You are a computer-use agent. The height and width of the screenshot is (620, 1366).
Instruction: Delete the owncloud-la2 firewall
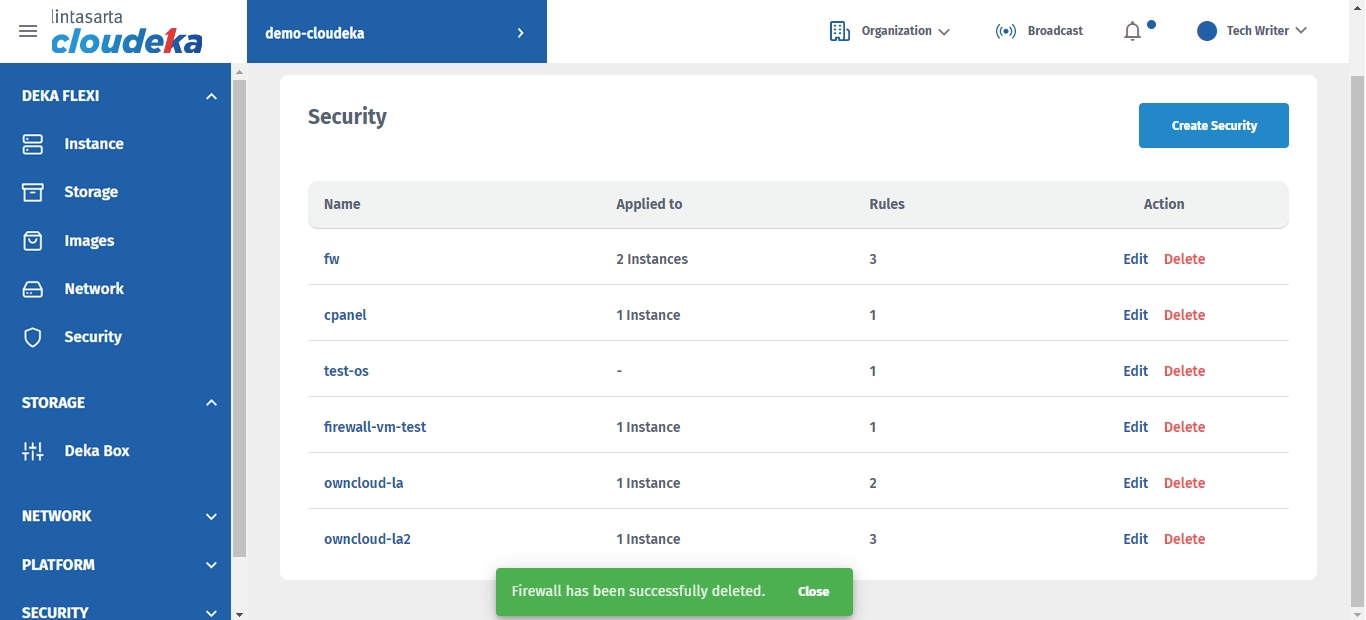1184,539
